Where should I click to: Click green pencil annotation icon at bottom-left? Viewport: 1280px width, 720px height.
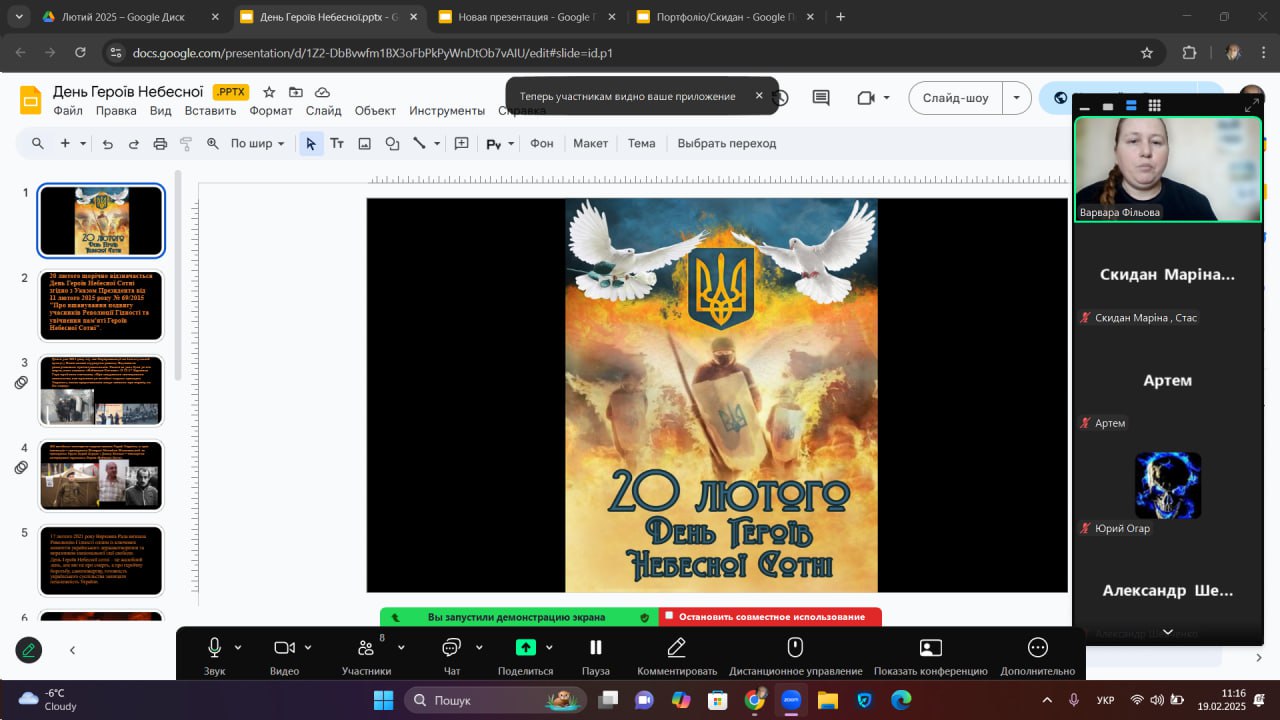pos(29,650)
